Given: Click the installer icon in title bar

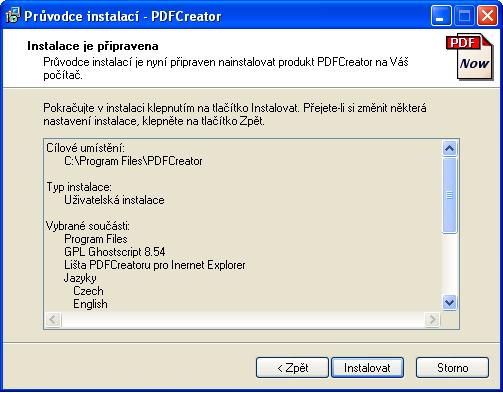Looking at the screenshot, I should click(x=13, y=16).
